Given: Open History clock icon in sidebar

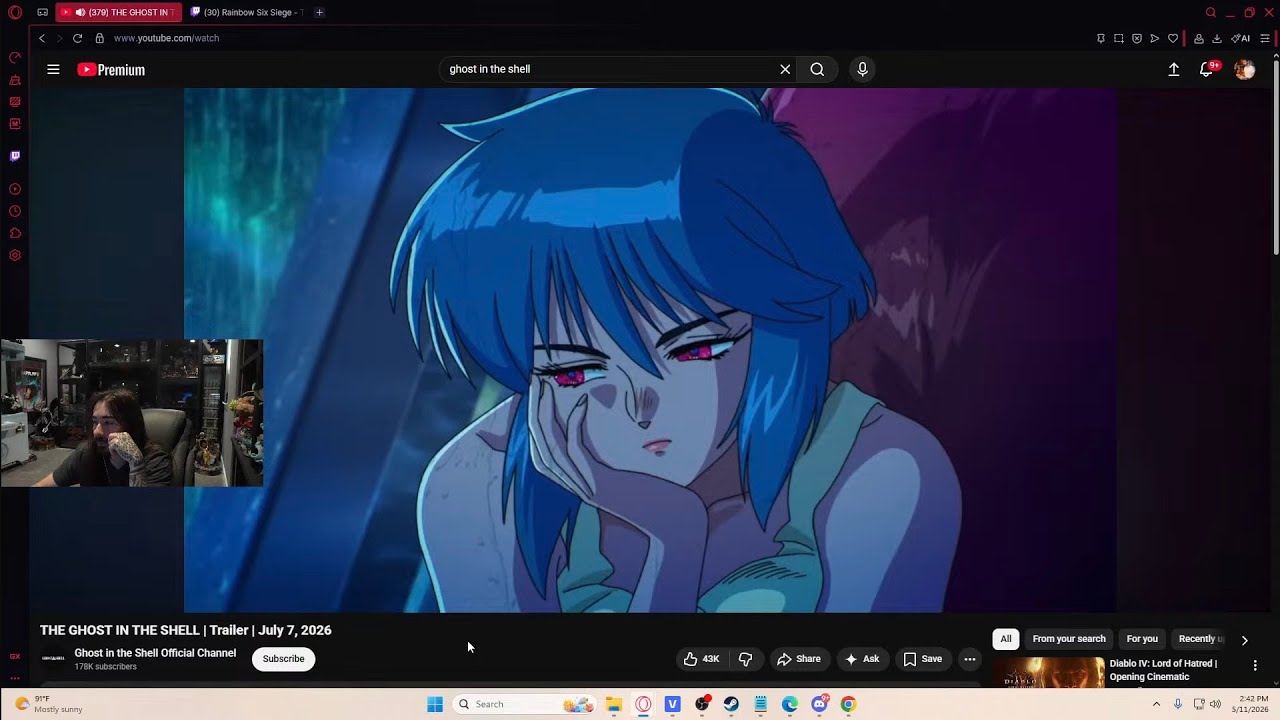Looking at the screenshot, I should [14, 211].
